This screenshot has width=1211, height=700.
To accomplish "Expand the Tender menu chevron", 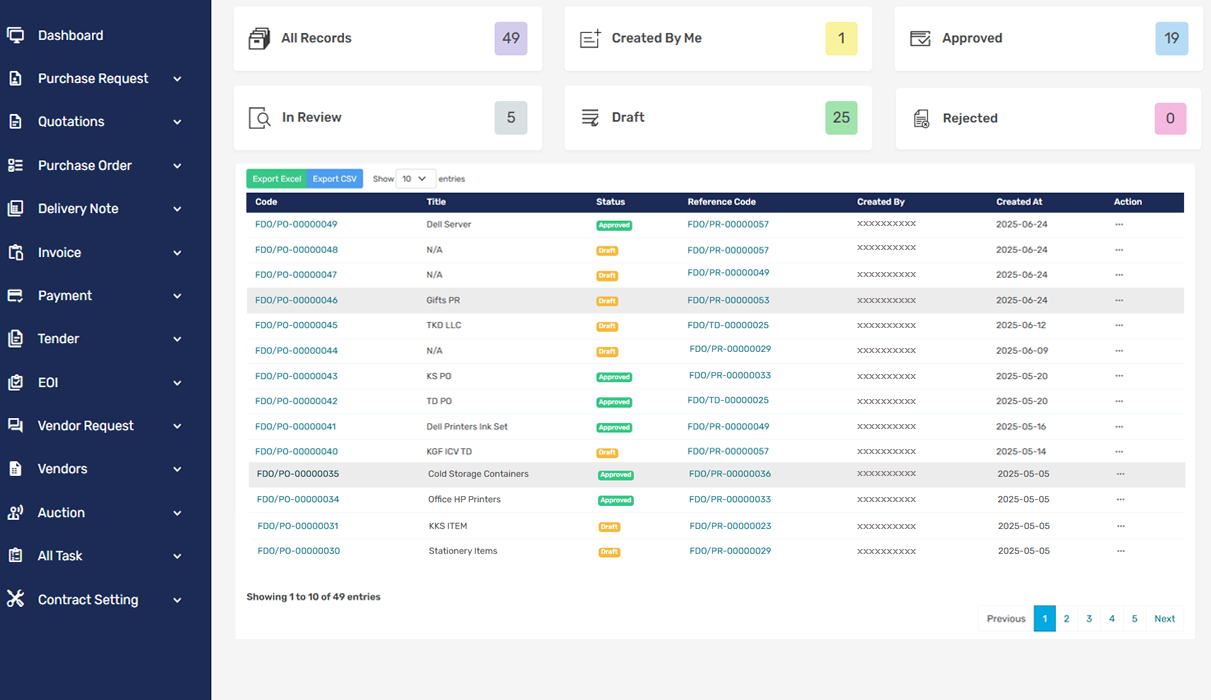I will [x=177, y=339].
